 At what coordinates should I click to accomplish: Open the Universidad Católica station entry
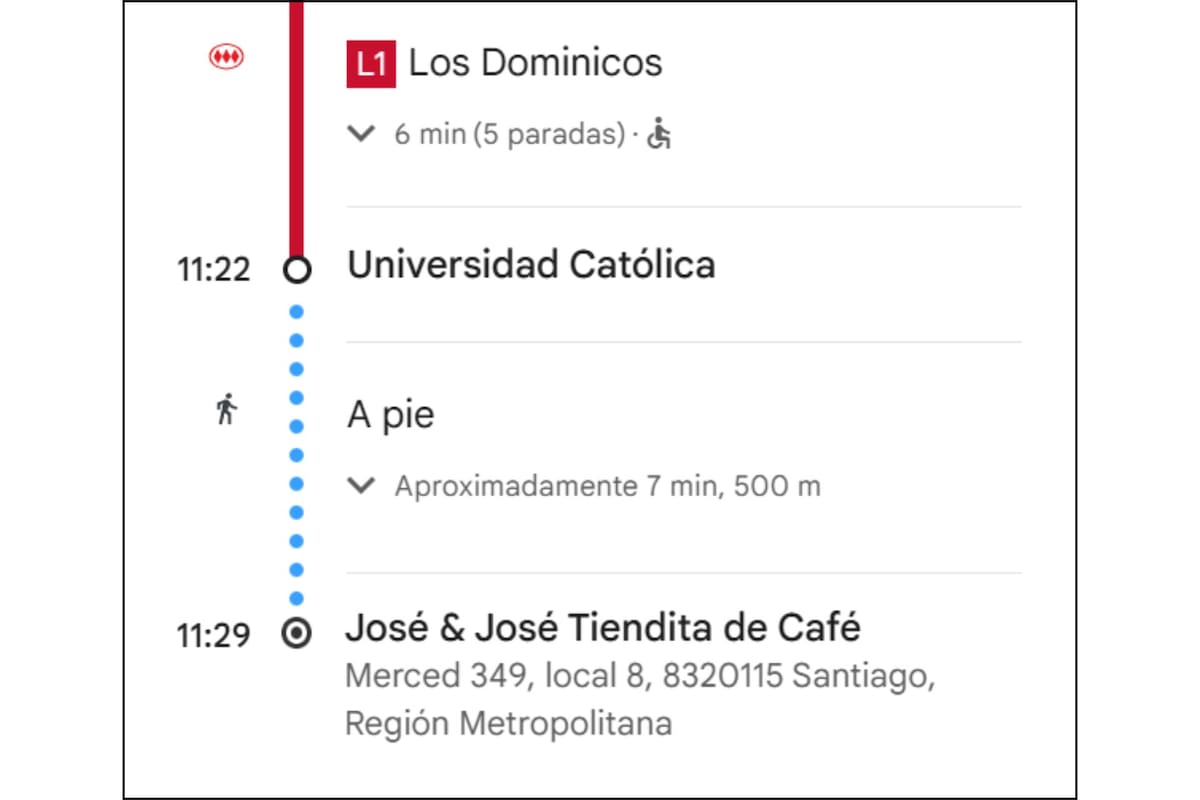point(532,265)
